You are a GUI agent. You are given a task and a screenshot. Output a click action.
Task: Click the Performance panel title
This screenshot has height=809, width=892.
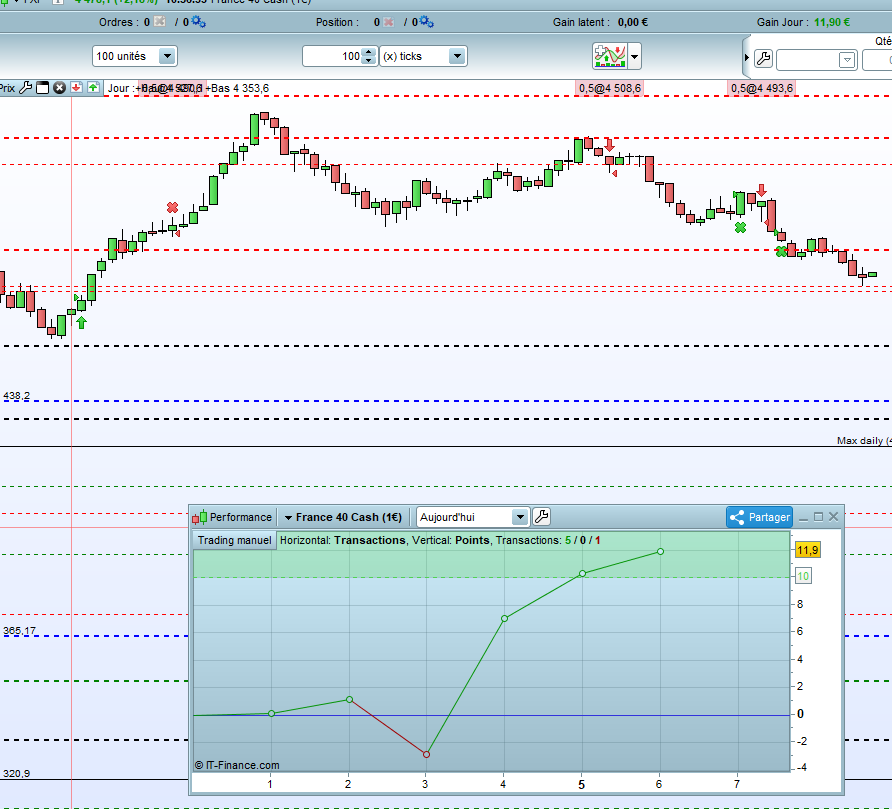[x=240, y=517]
